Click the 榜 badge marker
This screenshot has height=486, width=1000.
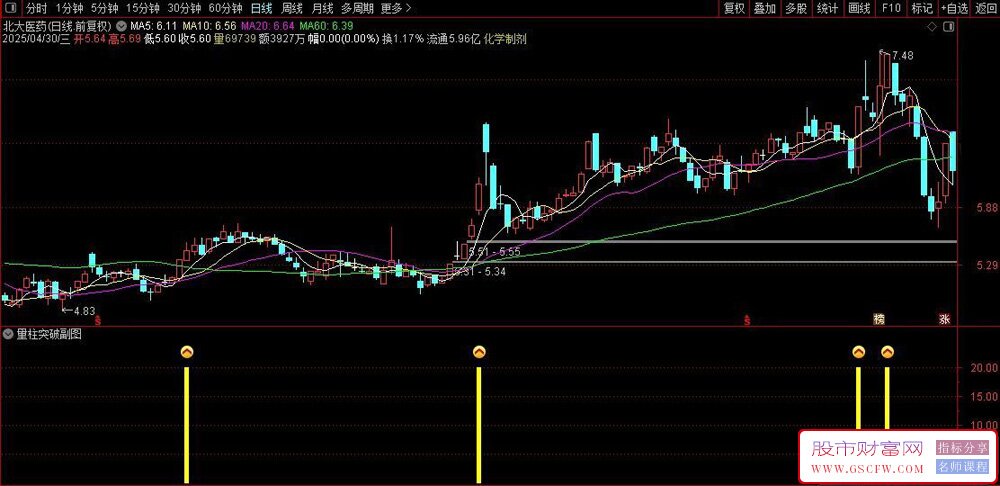(879, 320)
